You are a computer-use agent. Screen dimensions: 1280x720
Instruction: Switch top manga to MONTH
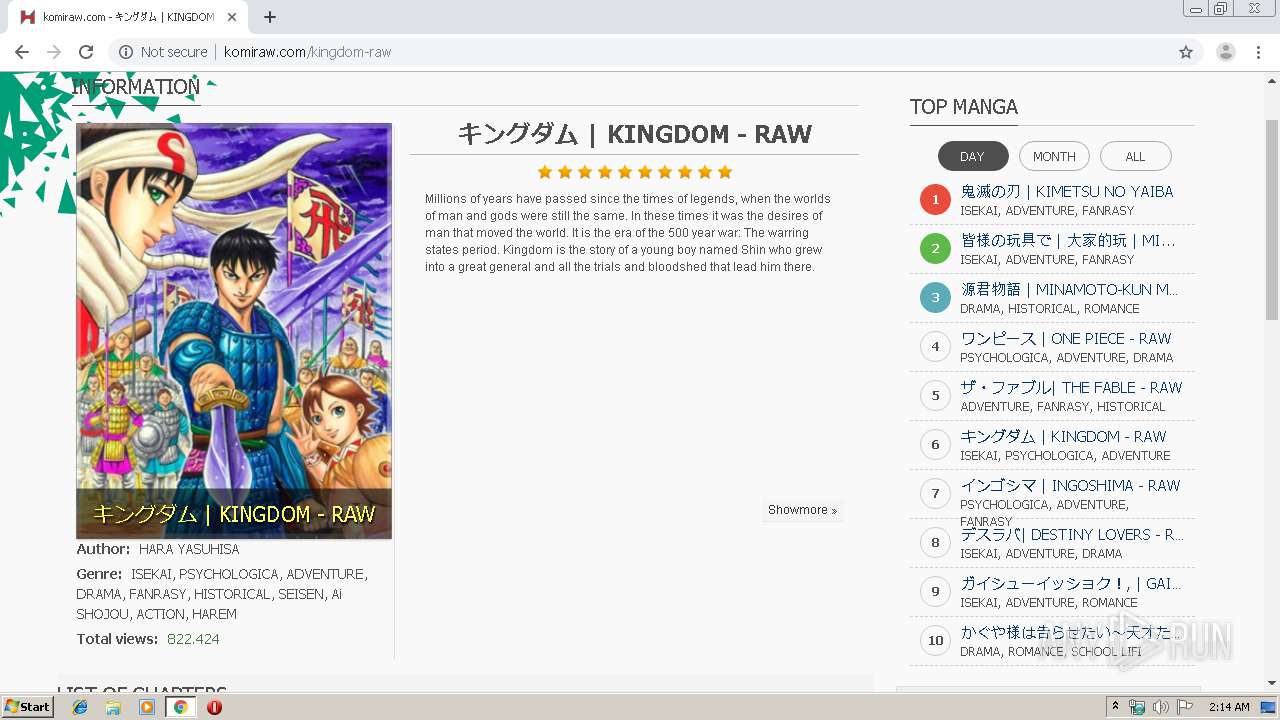(1054, 156)
